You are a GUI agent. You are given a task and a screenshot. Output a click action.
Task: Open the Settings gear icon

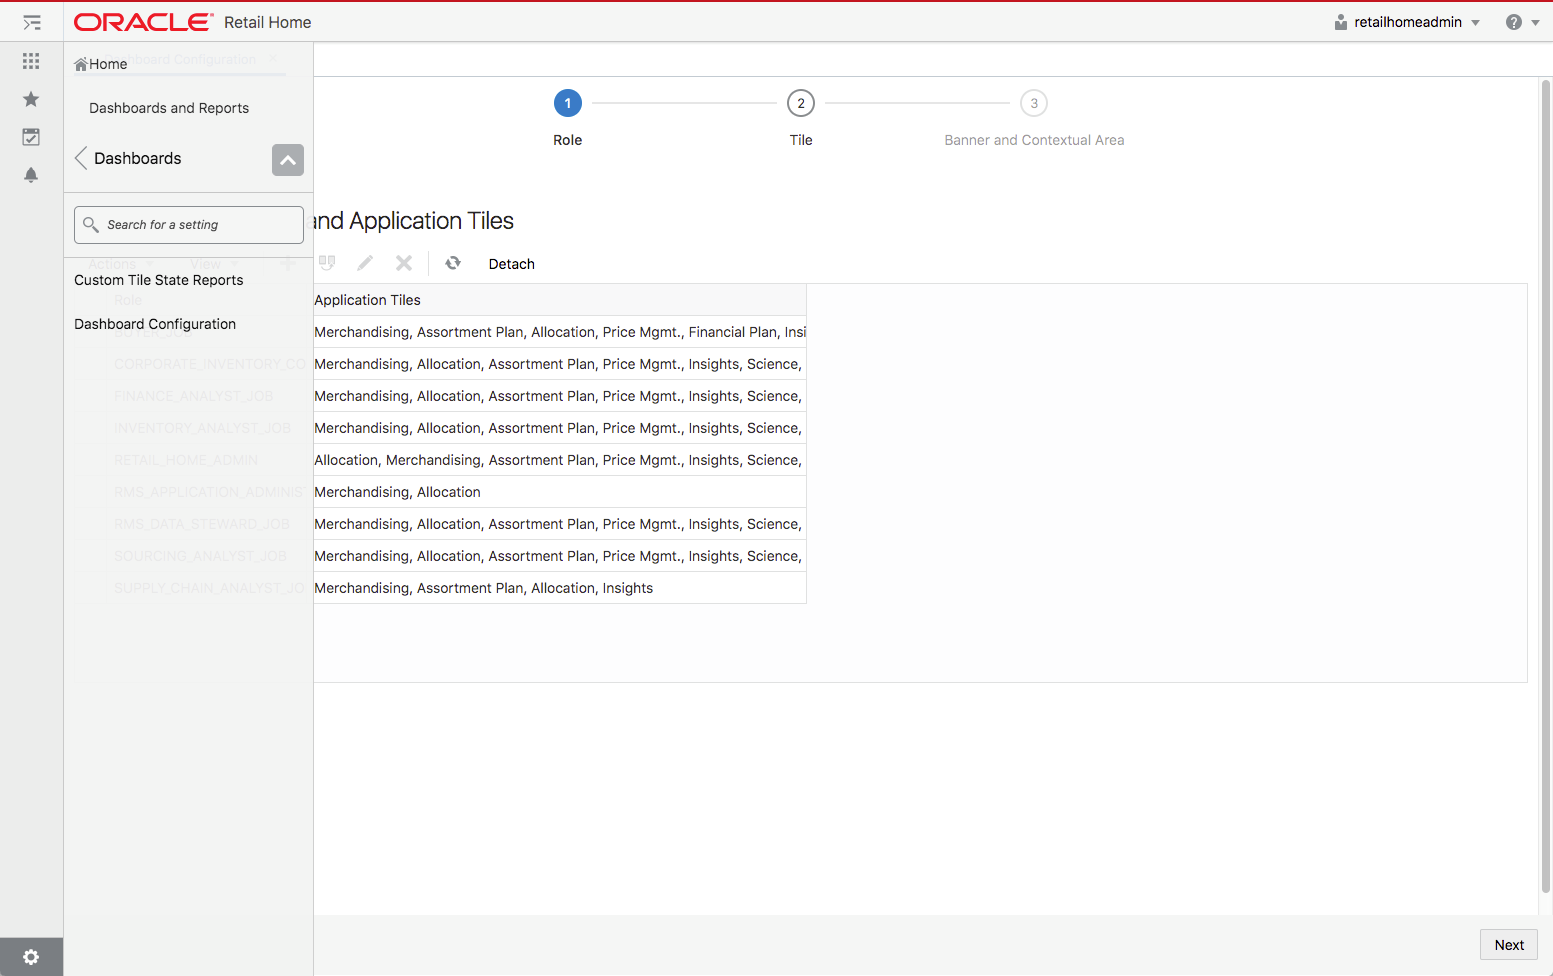click(31, 956)
